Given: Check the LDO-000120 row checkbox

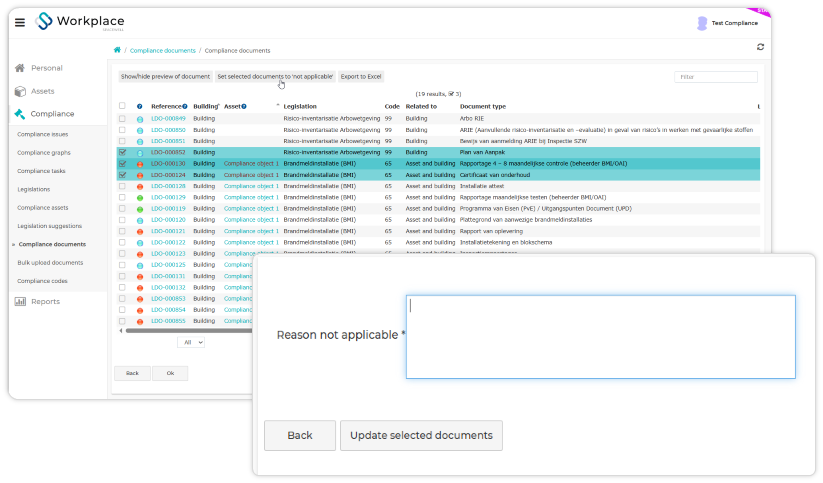Looking at the screenshot, I should [122, 220].
